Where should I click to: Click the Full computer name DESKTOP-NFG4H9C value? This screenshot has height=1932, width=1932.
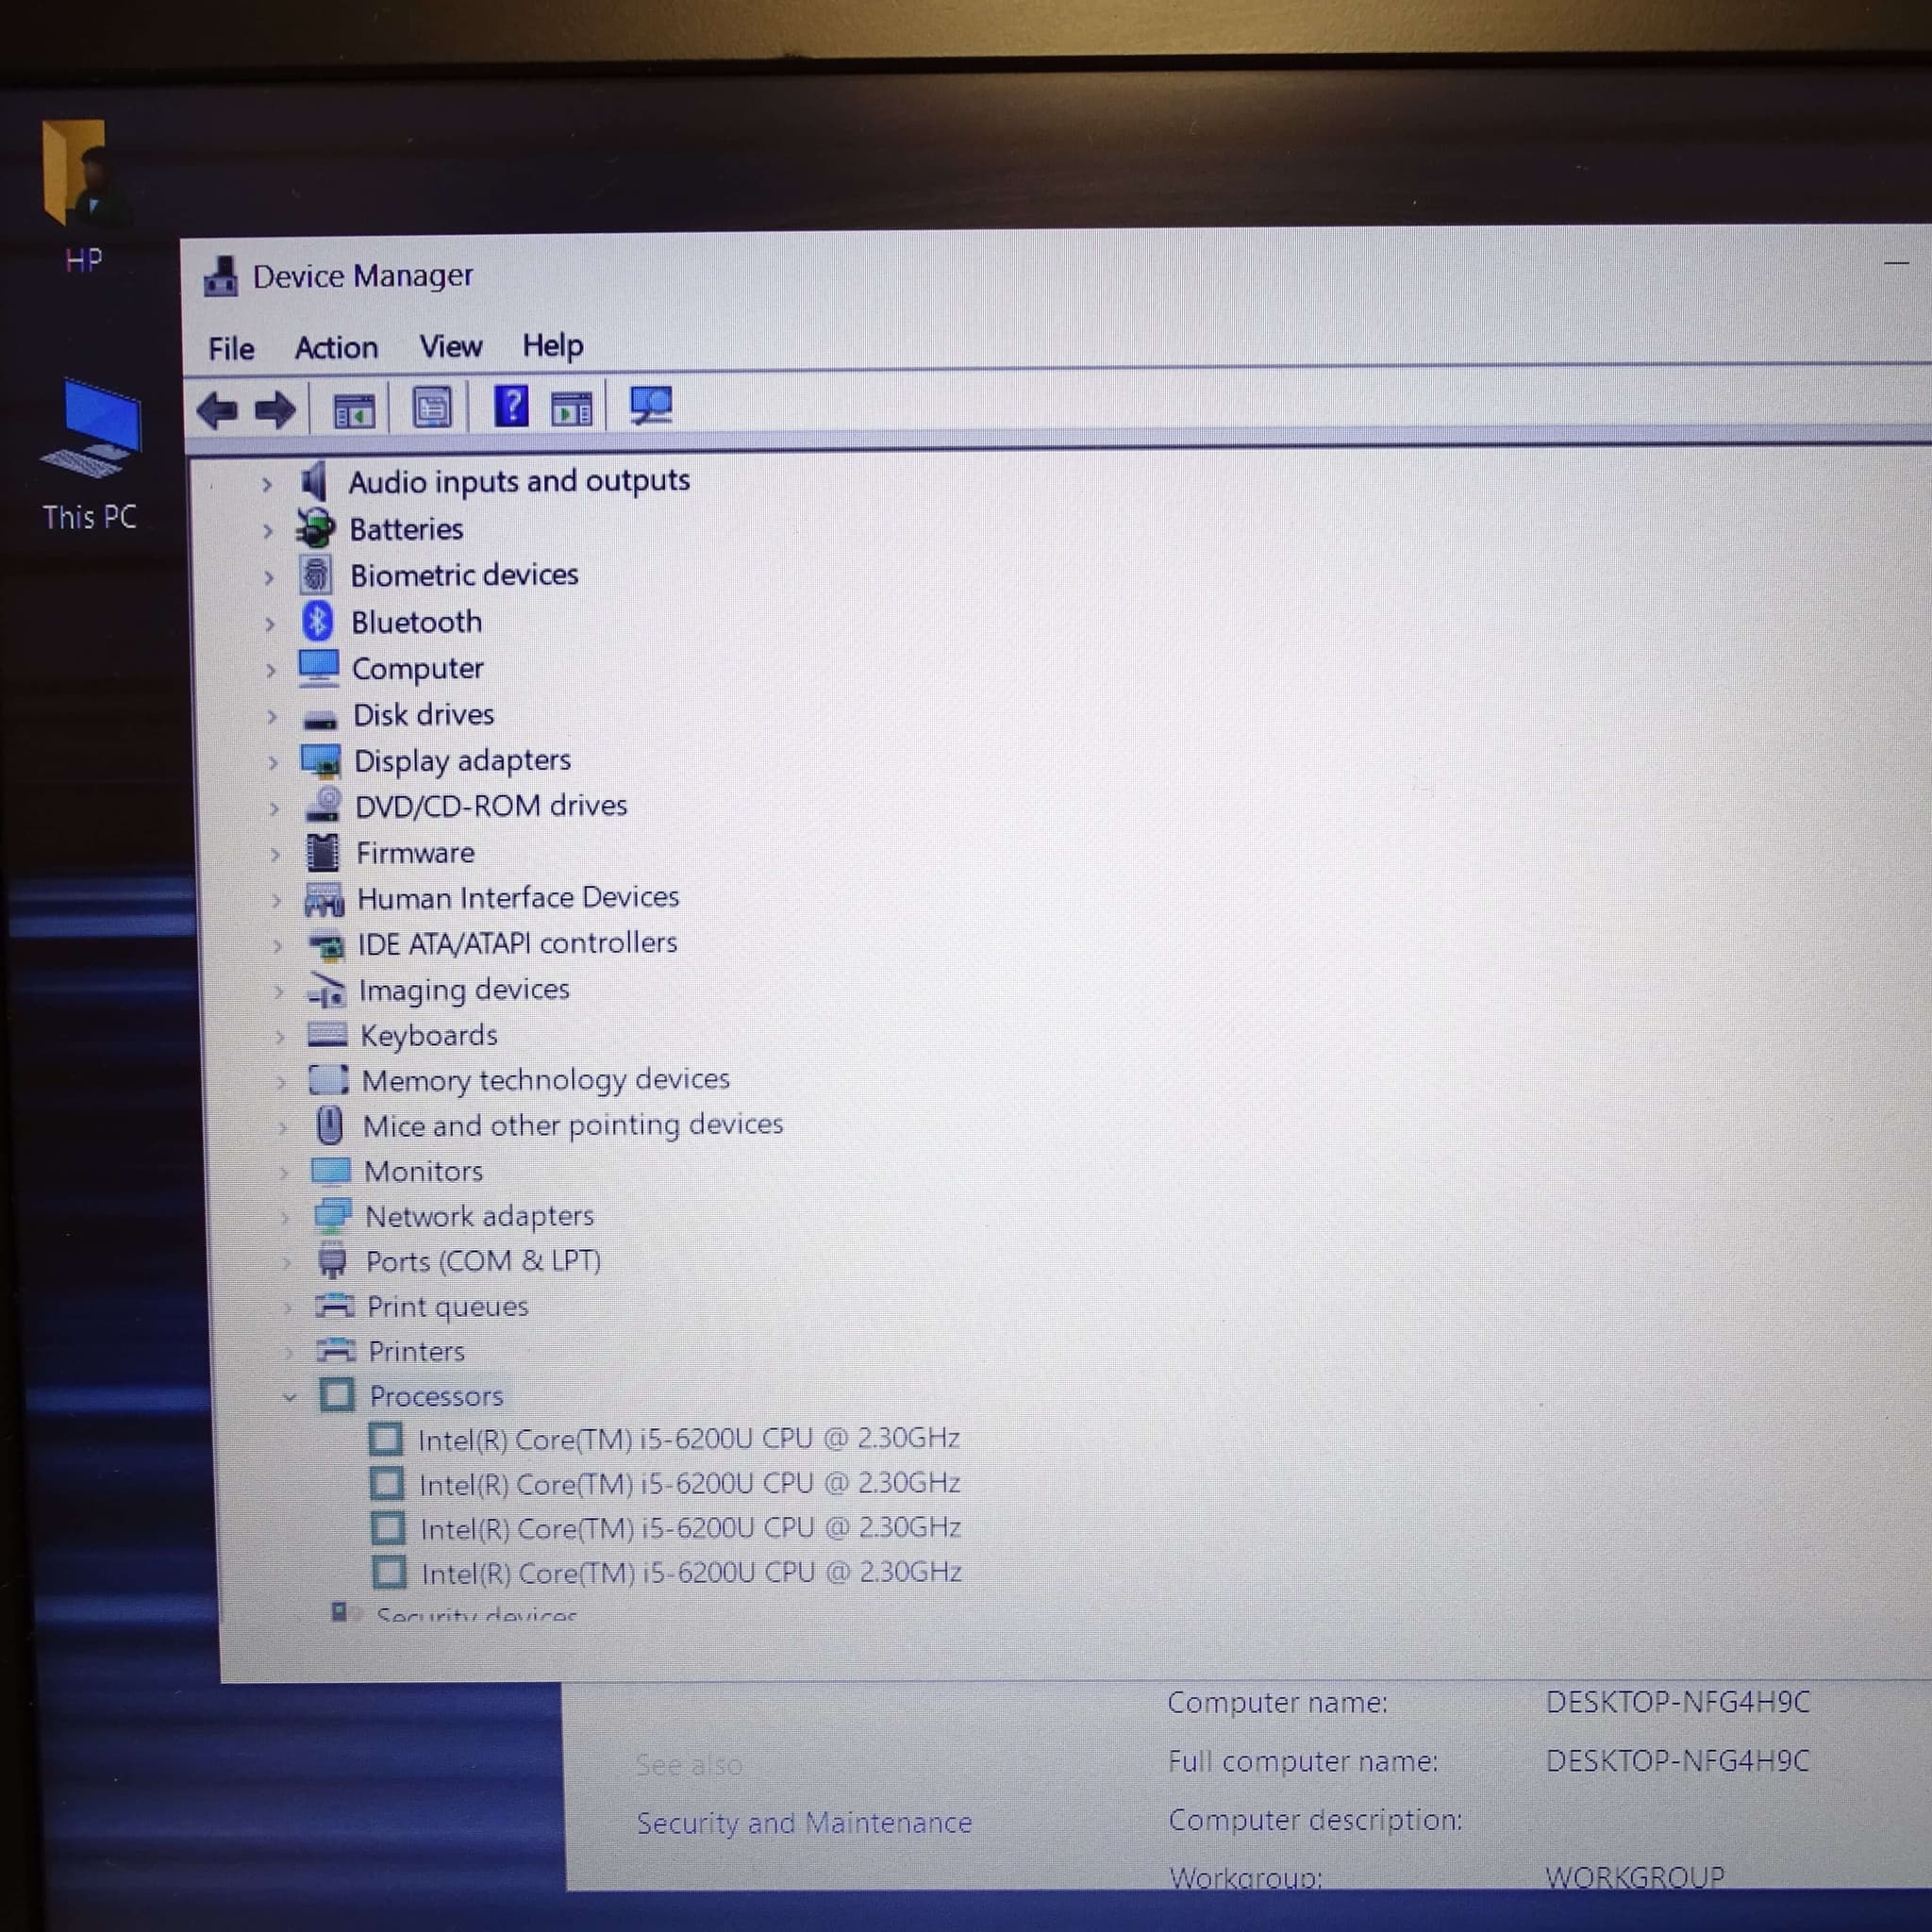coord(1678,1760)
